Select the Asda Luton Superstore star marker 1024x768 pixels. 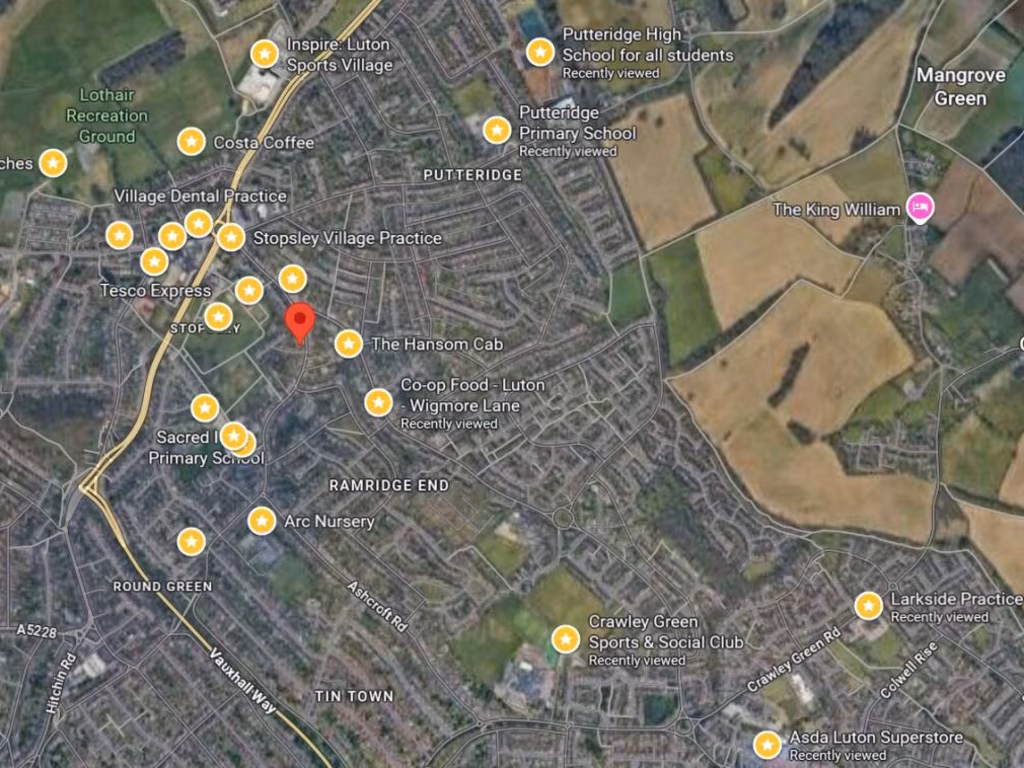point(767,744)
